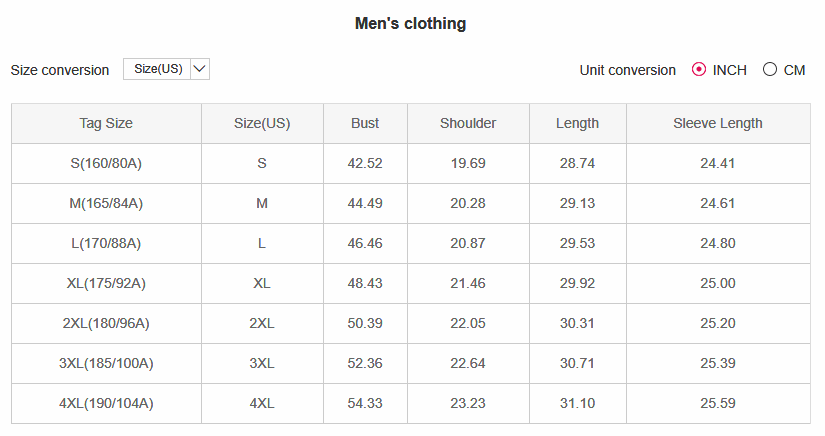The width and height of the screenshot is (825, 436).
Task: Click the Size(US) column header
Action: tap(262, 123)
